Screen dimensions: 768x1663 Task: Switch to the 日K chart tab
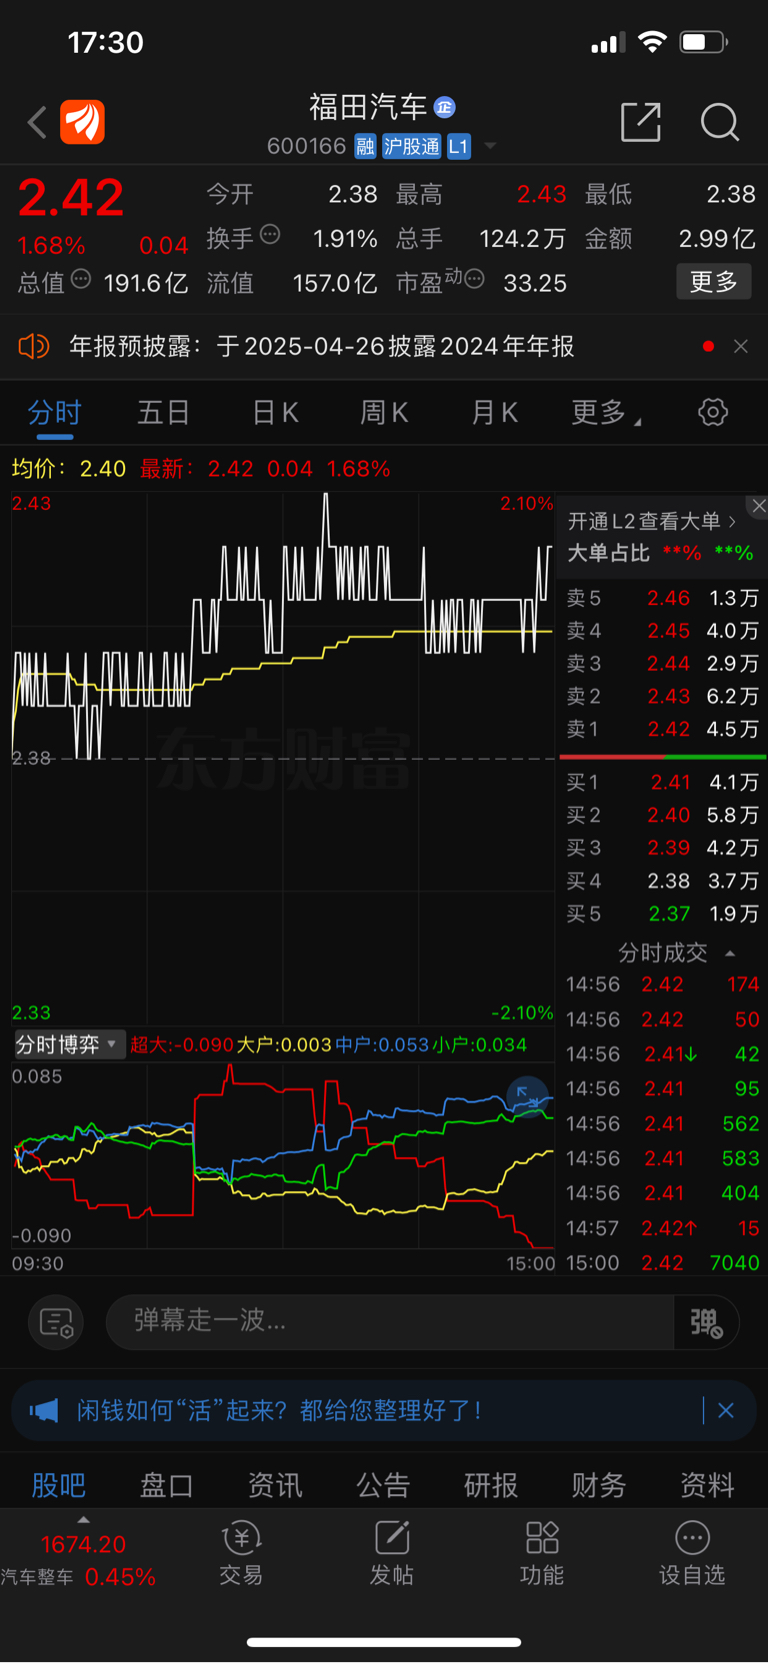pos(275,412)
